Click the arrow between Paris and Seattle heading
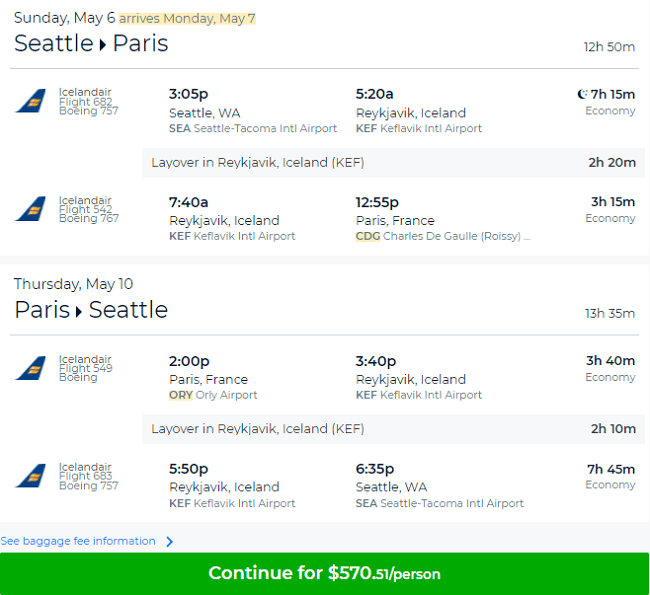Image resolution: width=650 pixels, height=595 pixels. pyautogui.click(x=79, y=311)
